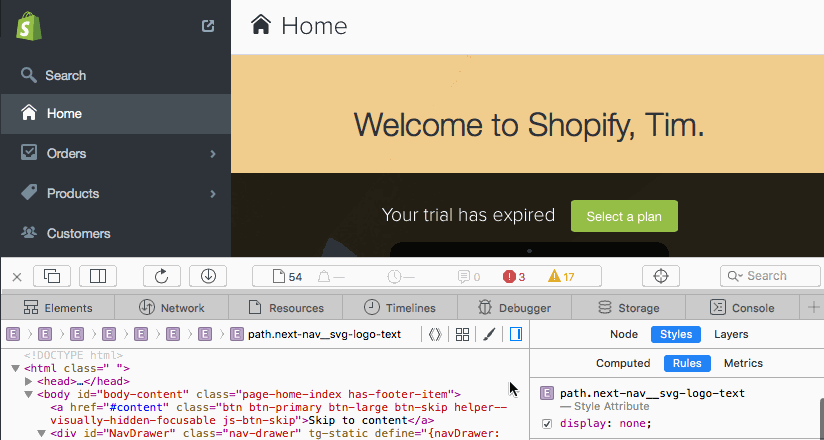Expand the Orders submenu chevron
The image size is (824, 440).
click(213, 154)
